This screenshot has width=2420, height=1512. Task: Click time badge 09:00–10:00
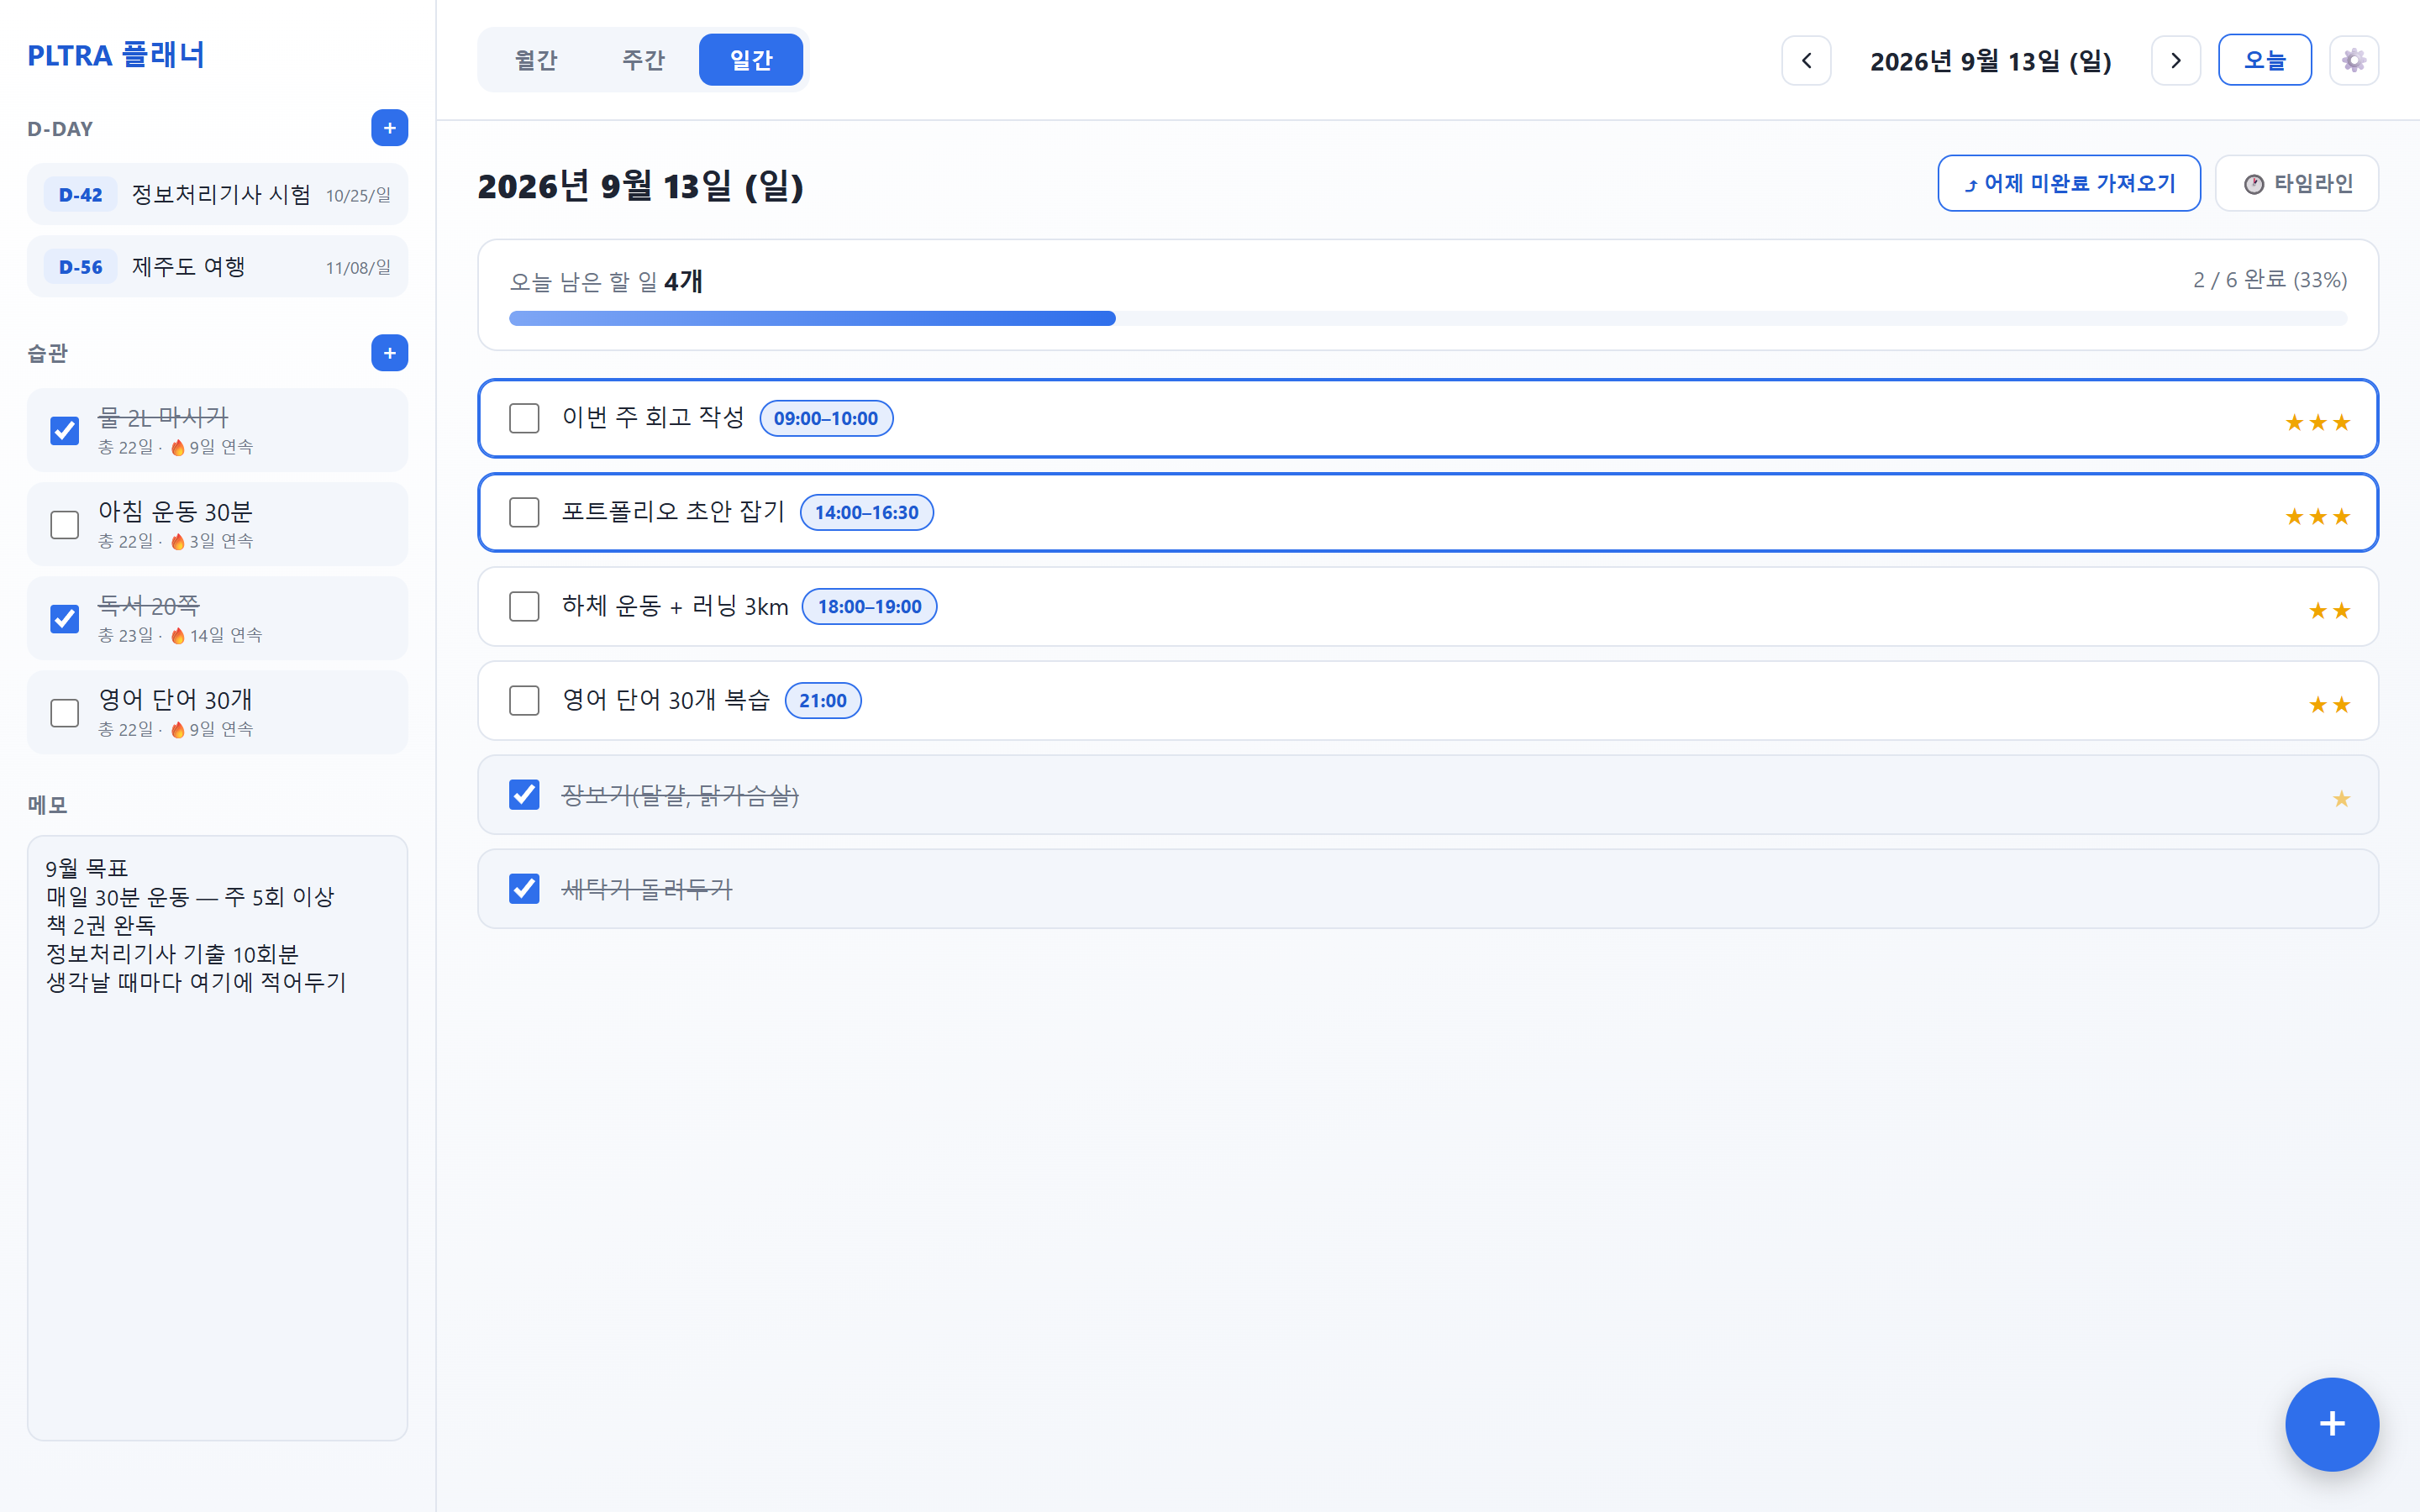coord(826,418)
